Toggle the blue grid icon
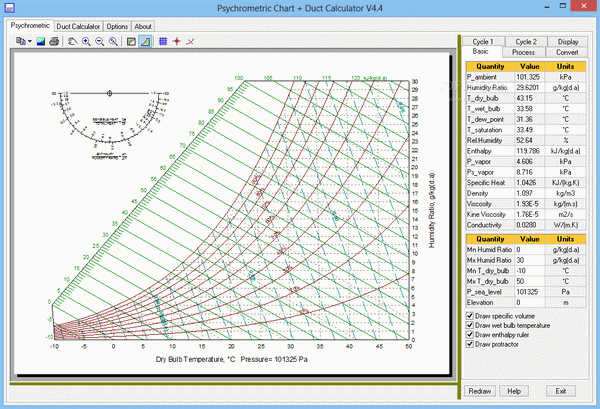Viewport: 600px width, 409px height. (x=164, y=42)
